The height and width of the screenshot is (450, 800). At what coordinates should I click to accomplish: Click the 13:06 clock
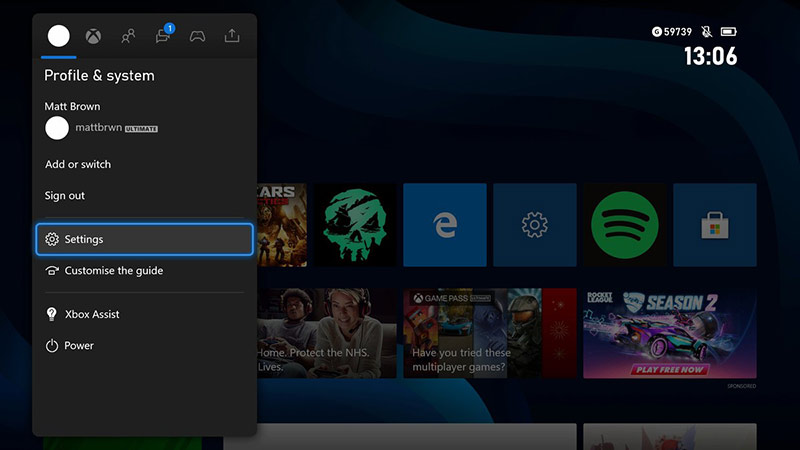coord(711,56)
